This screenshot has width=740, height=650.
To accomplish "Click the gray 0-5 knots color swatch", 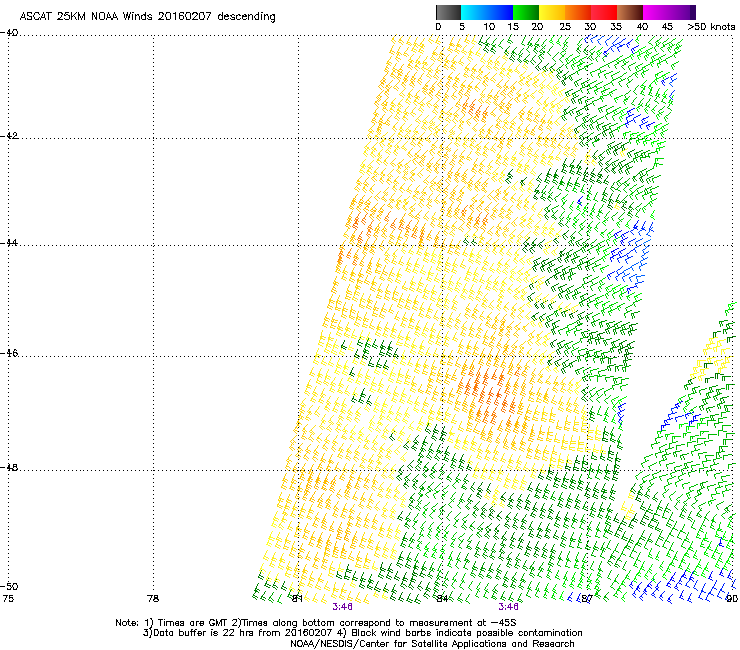I will pyautogui.click(x=448, y=12).
